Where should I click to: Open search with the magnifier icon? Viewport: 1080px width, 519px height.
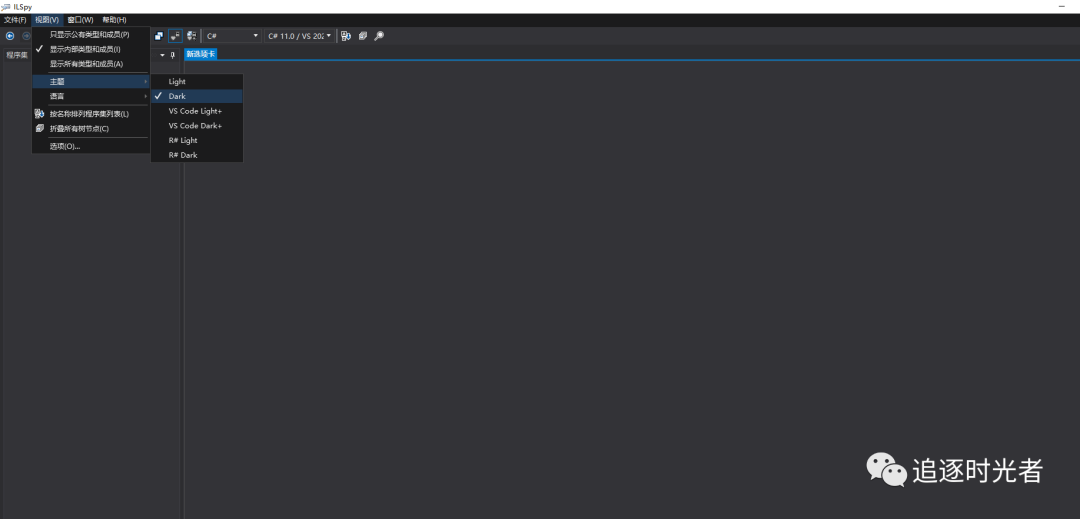(379, 36)
